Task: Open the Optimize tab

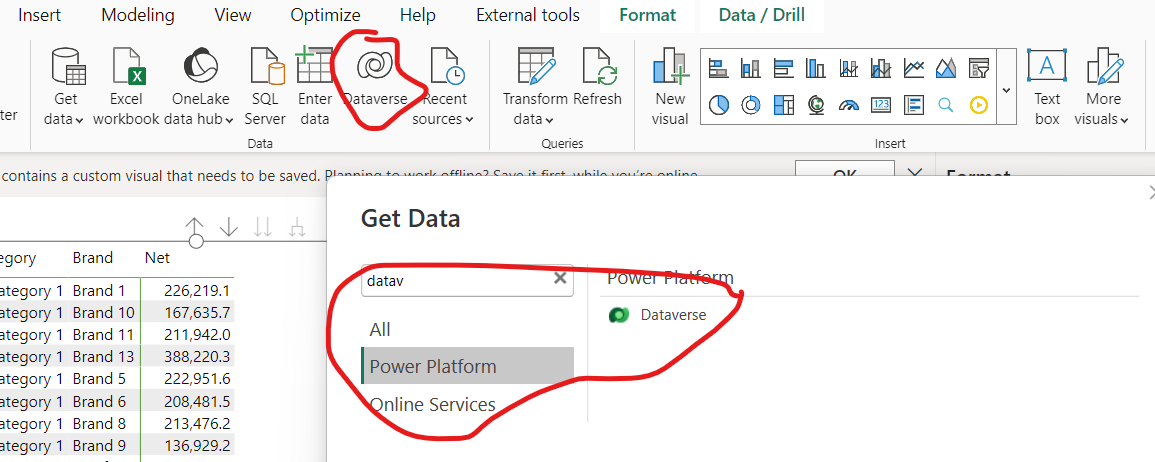Action: click(326, 15)
